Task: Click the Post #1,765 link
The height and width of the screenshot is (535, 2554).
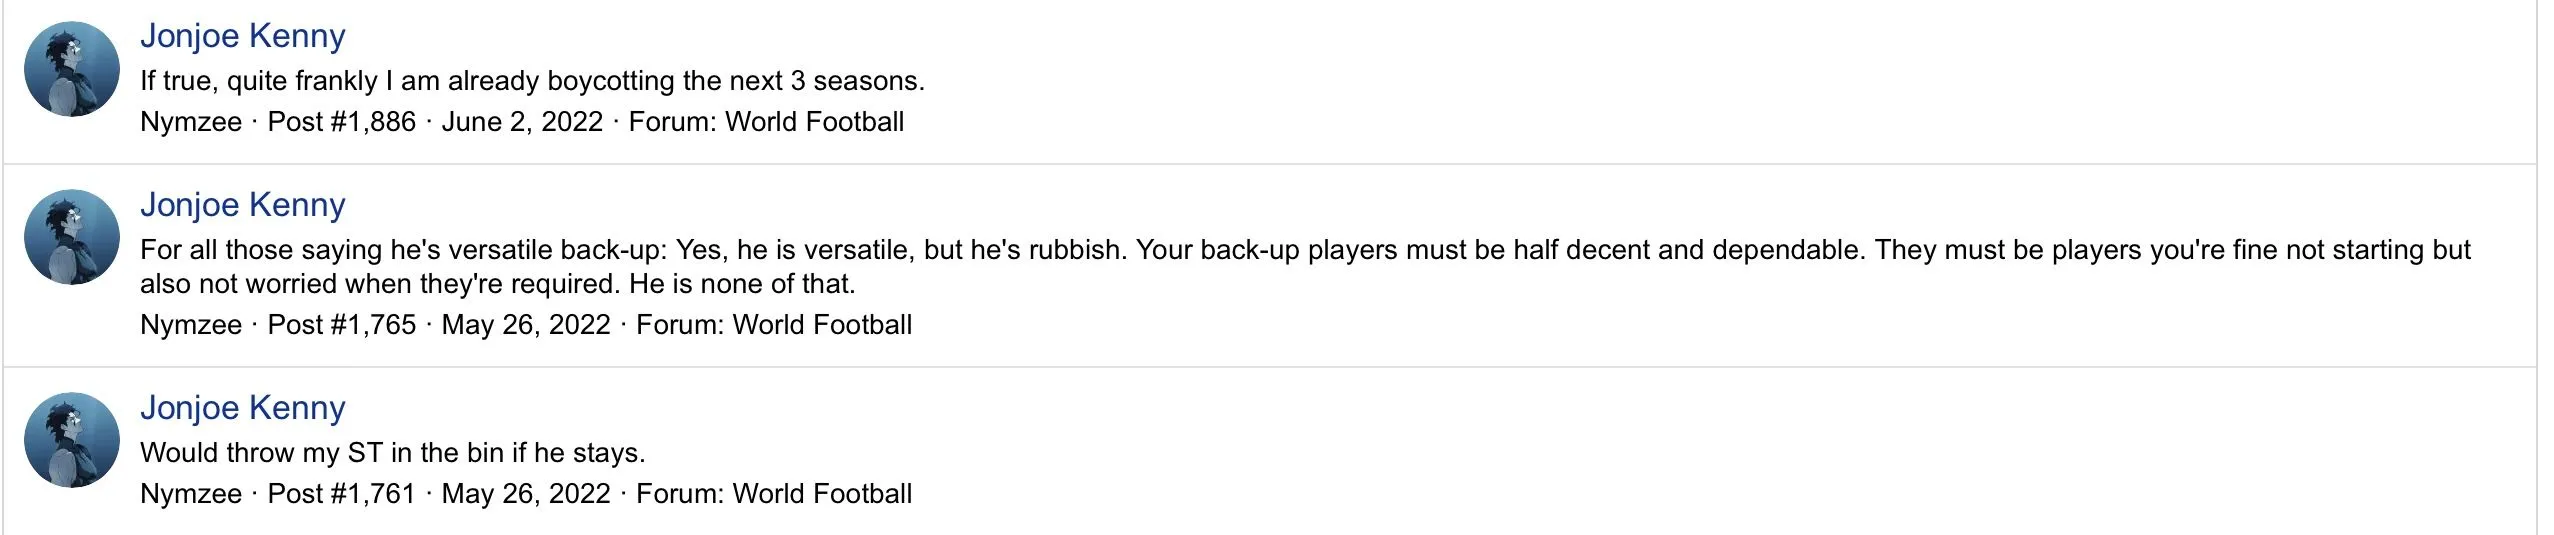Action: (x=341, y=325)
